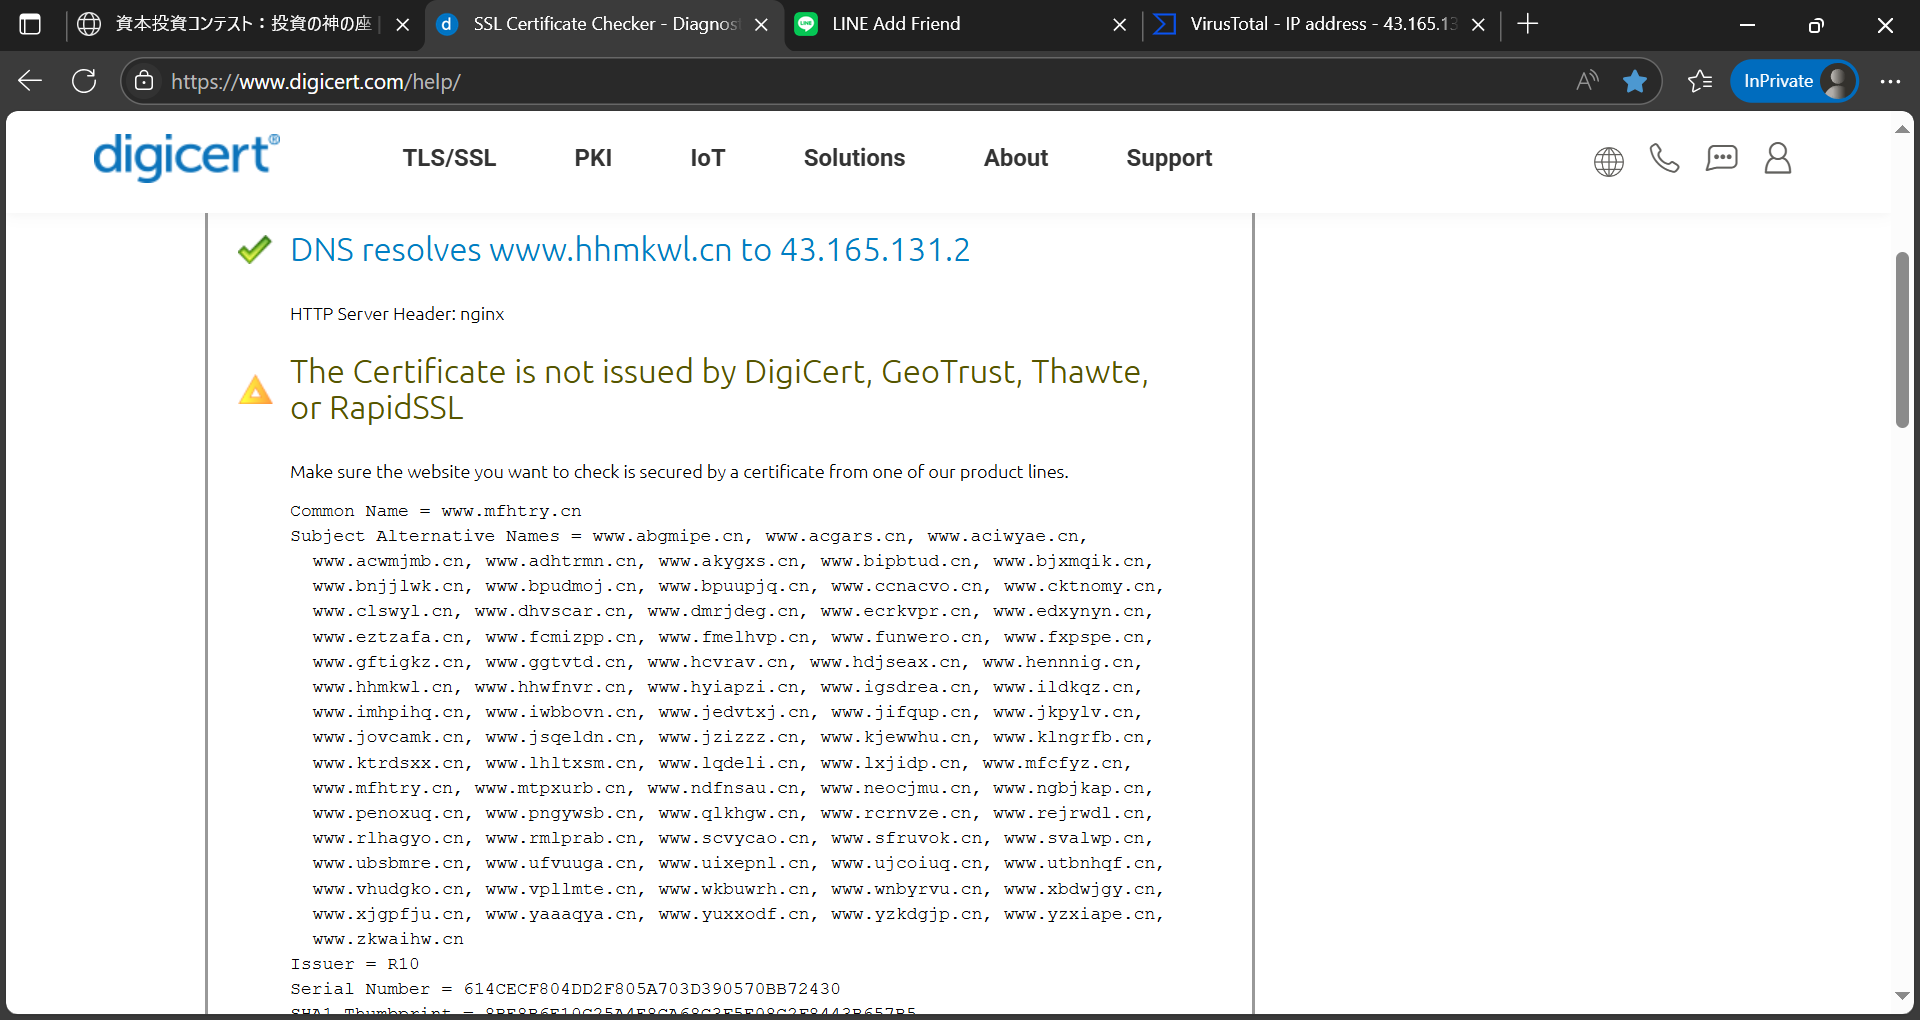The height and width of the screenshot is (1020, 1920).
Task: Open the Support navigation menu
Action: (x=1169, y=158)
